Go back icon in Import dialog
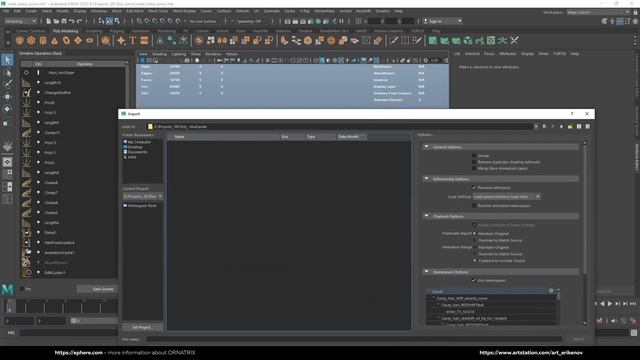The width and height of the screenshot is (640, 360). [544, 127]
